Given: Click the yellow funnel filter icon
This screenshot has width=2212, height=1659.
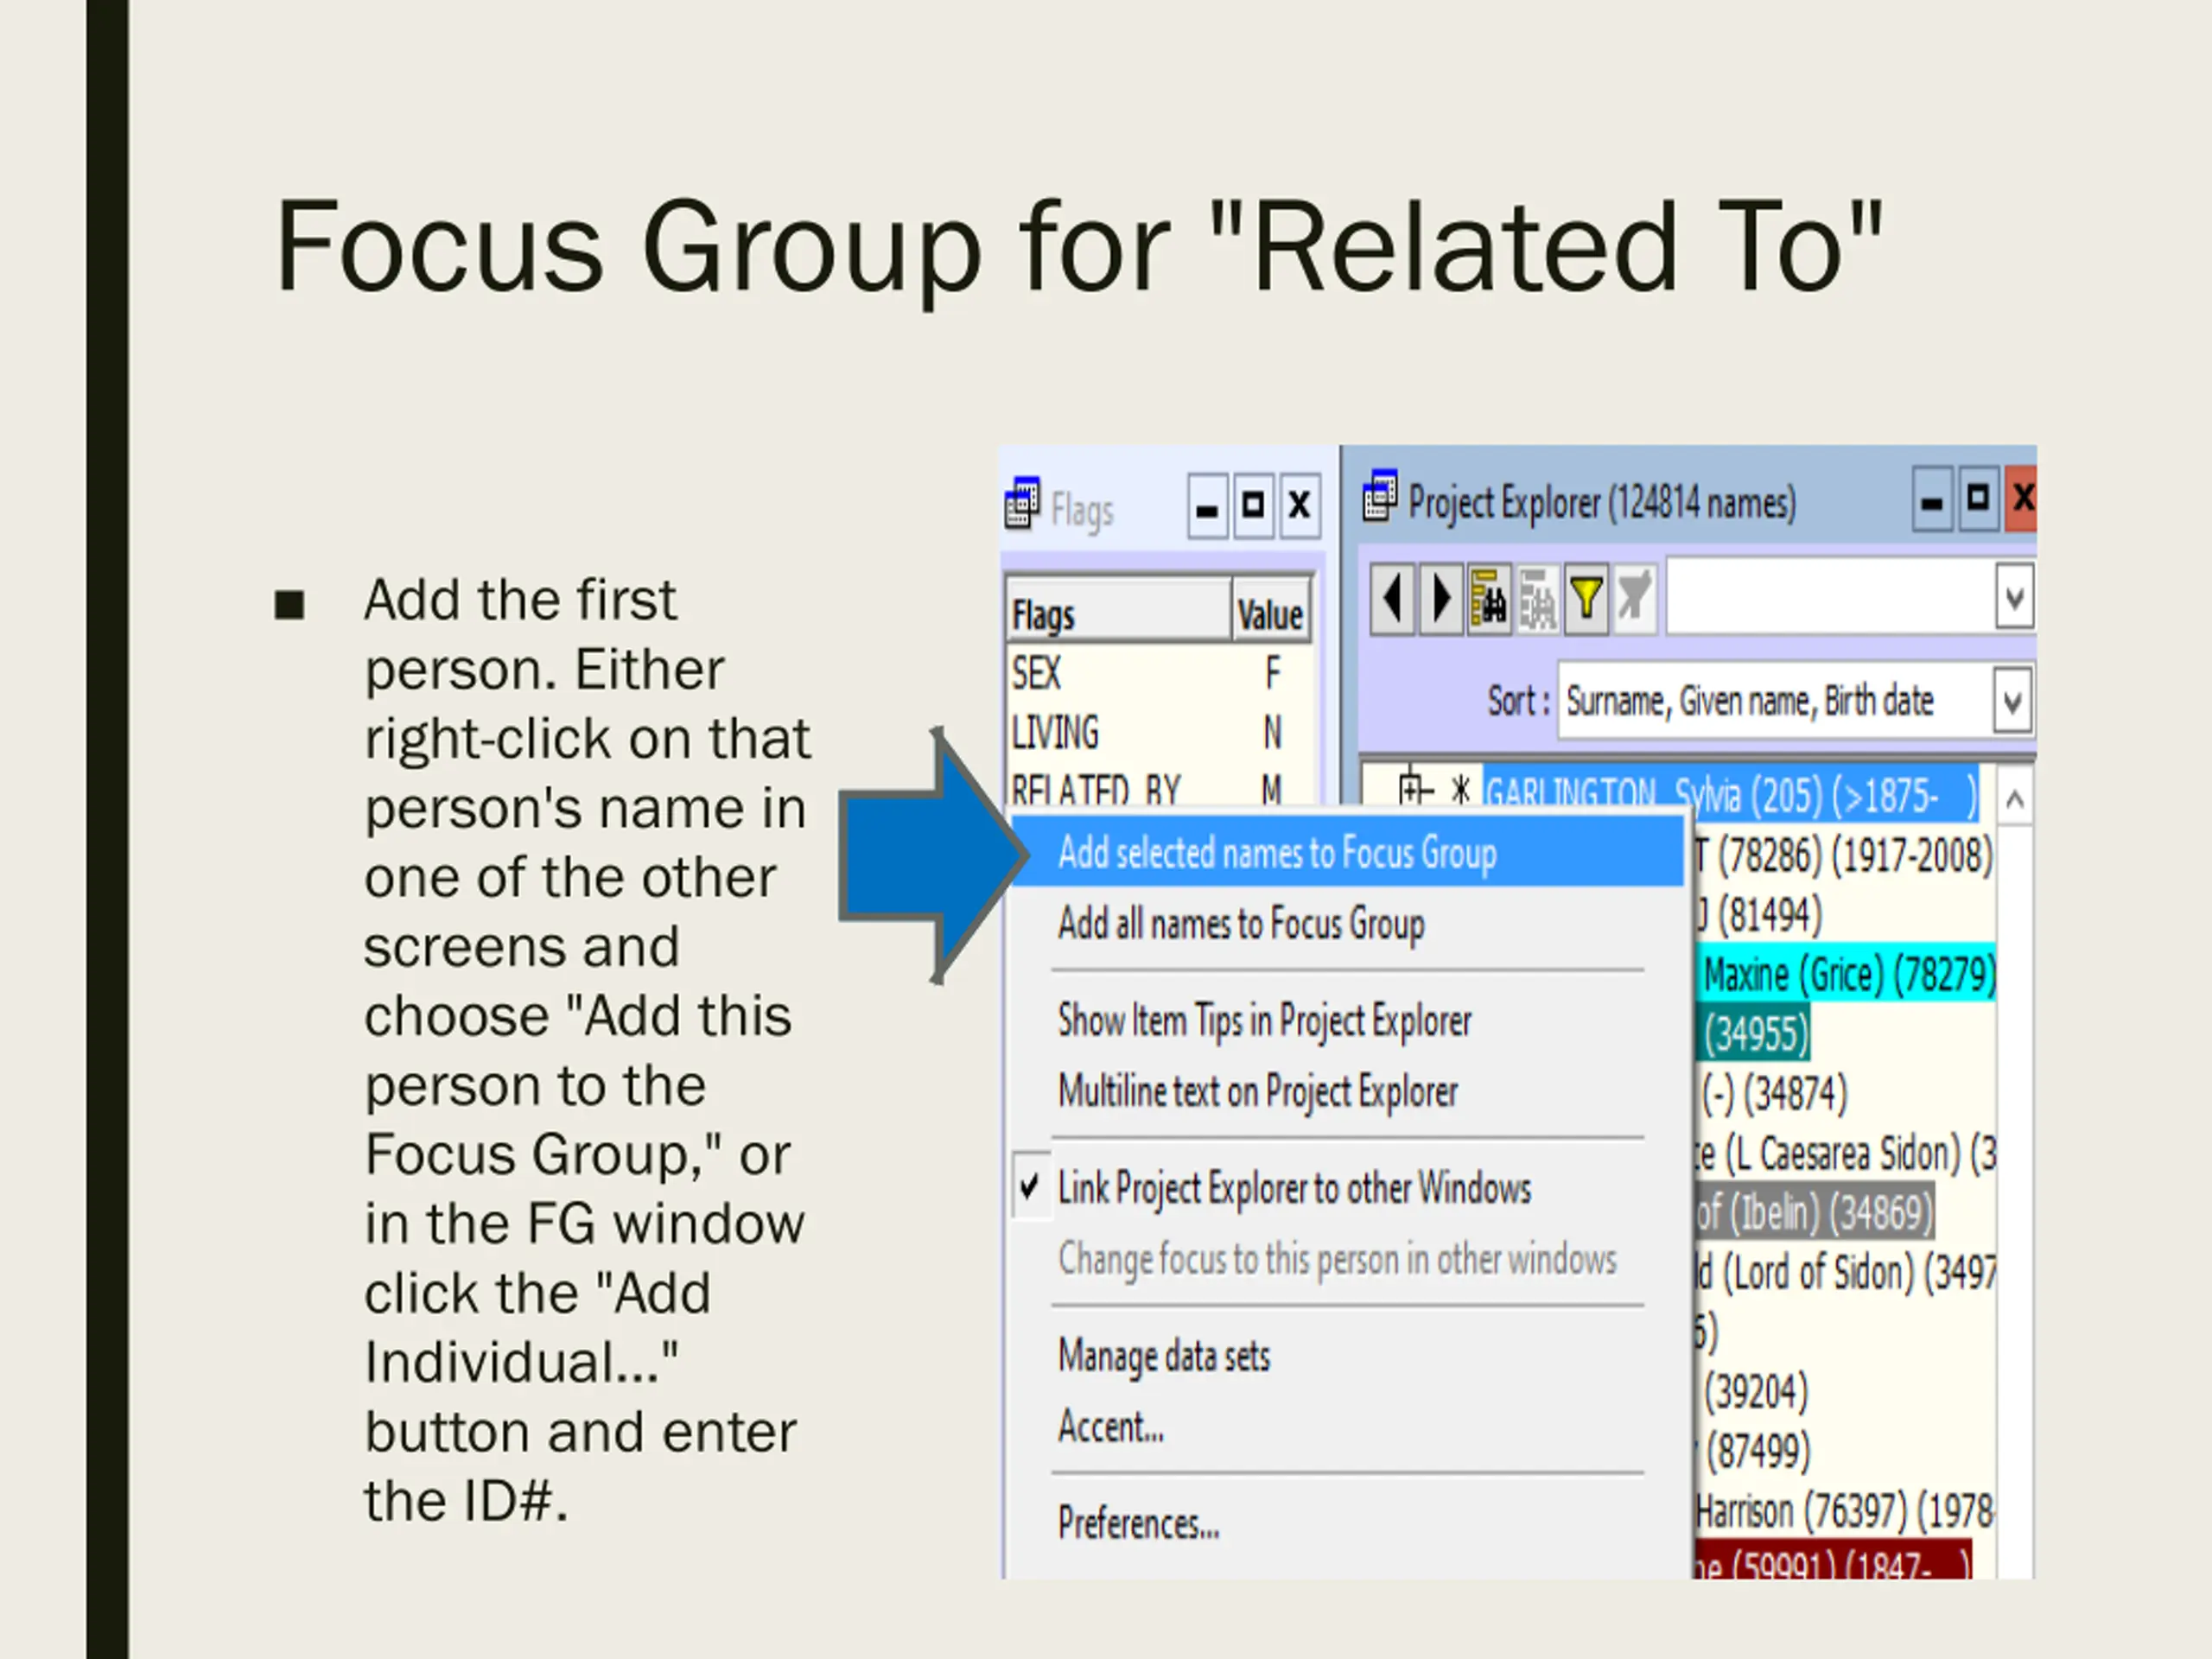Looking at the screenshot, I should click(1586, 599).
